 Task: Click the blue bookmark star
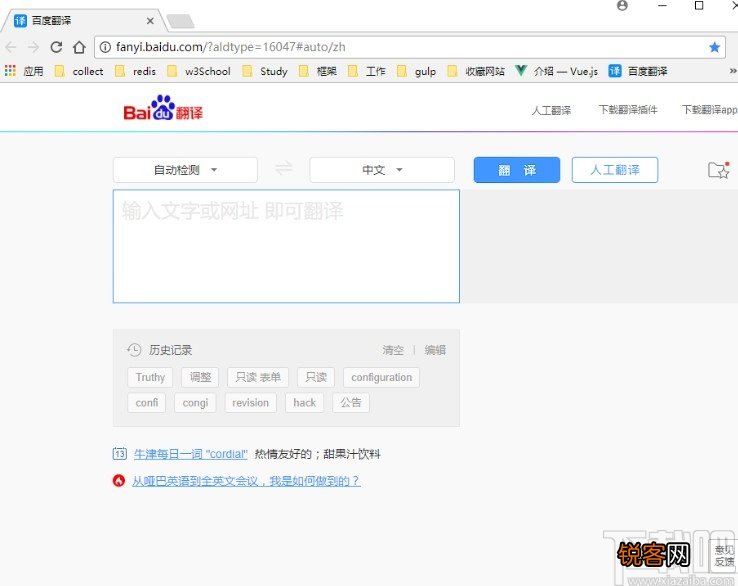click(714, 47)
